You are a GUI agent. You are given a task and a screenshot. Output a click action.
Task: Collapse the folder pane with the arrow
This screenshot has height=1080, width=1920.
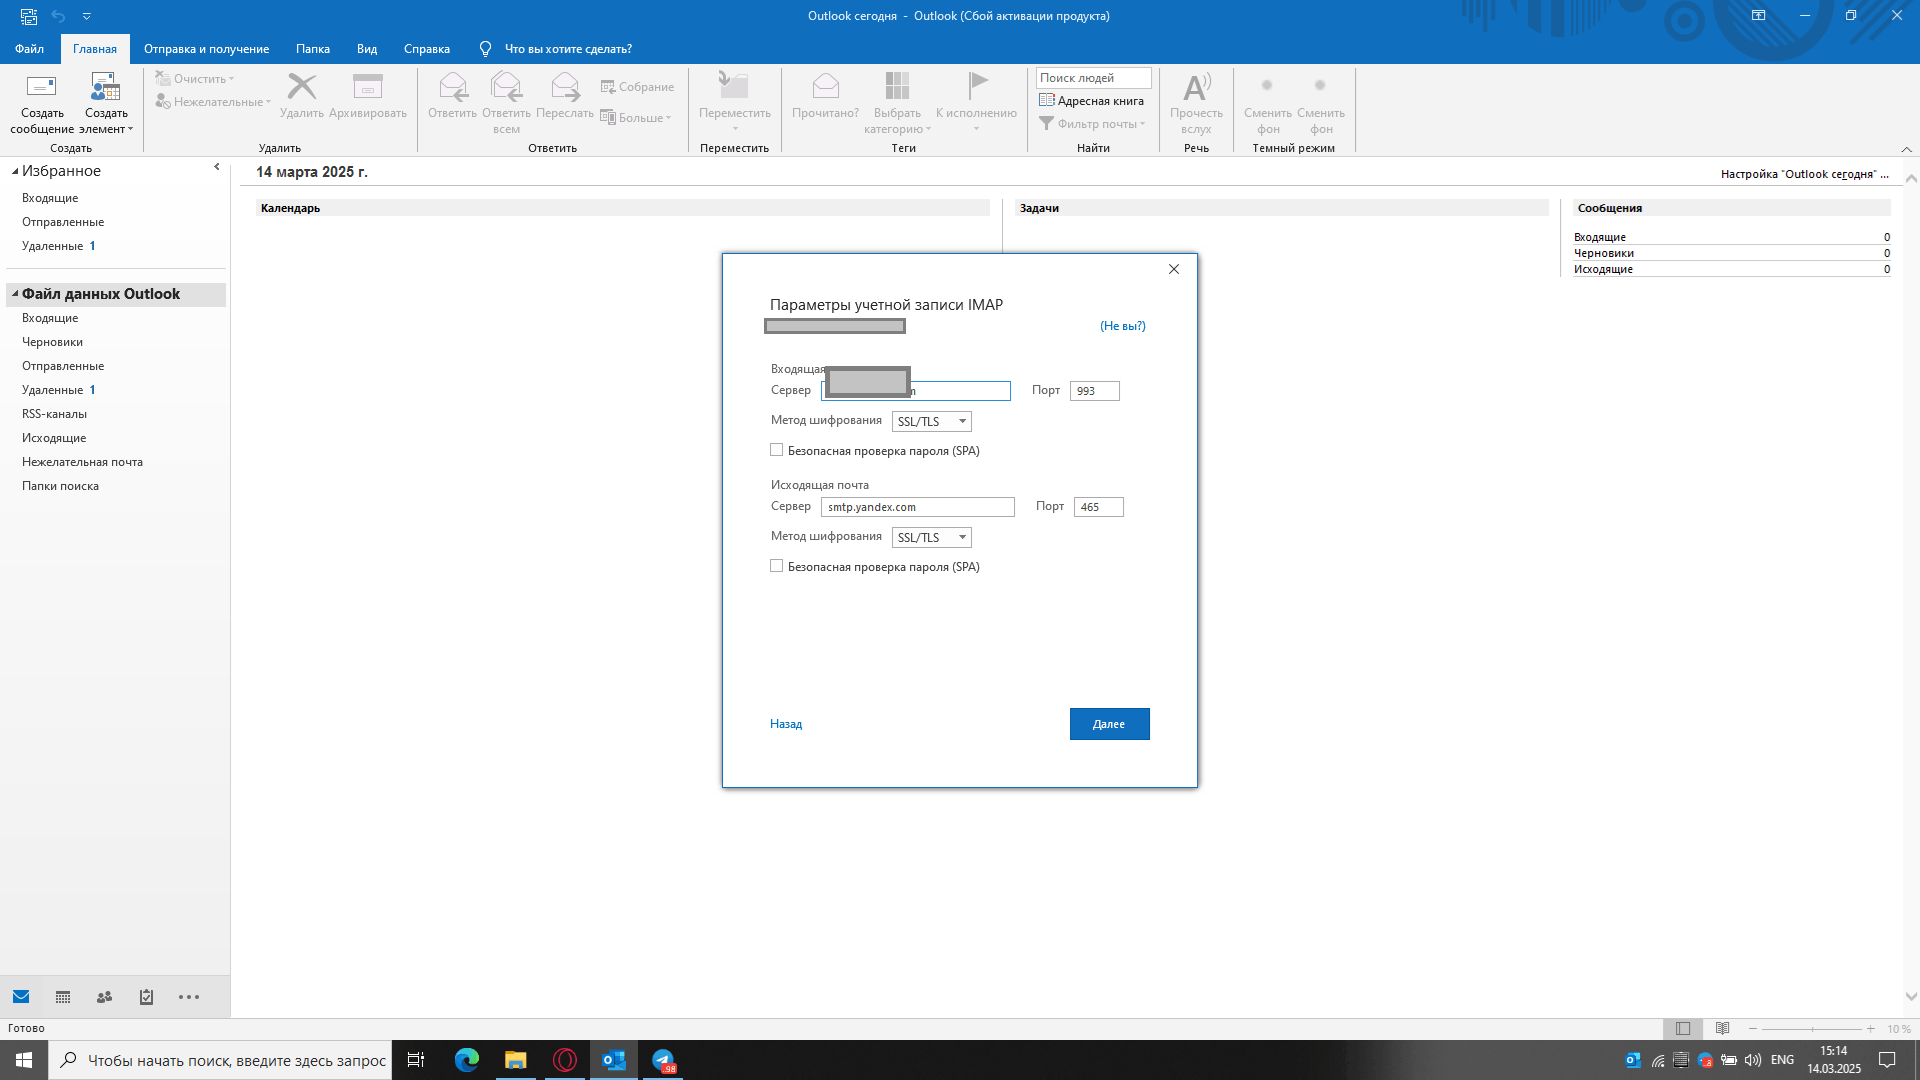coord(217,167)
